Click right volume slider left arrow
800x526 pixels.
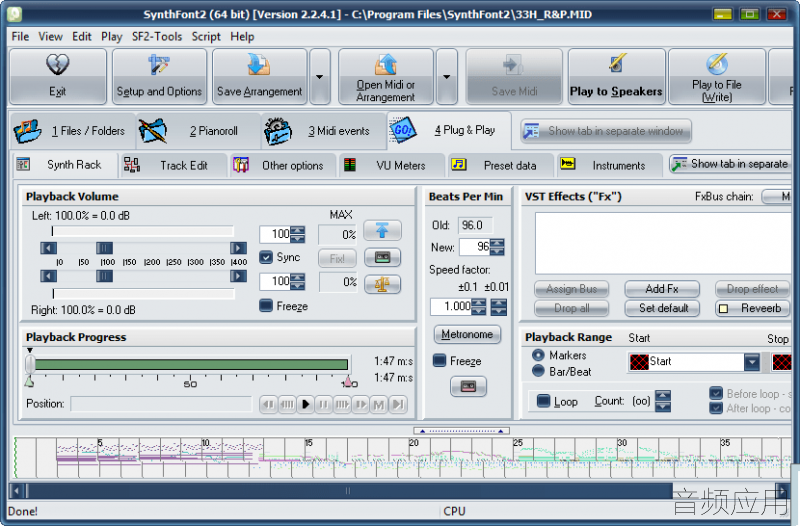coord(48,277)
